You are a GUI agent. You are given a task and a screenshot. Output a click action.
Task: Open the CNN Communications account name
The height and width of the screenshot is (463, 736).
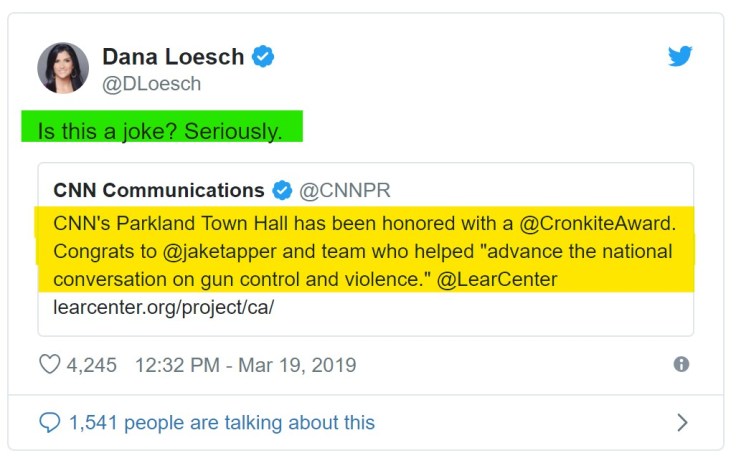coord(159,190)
